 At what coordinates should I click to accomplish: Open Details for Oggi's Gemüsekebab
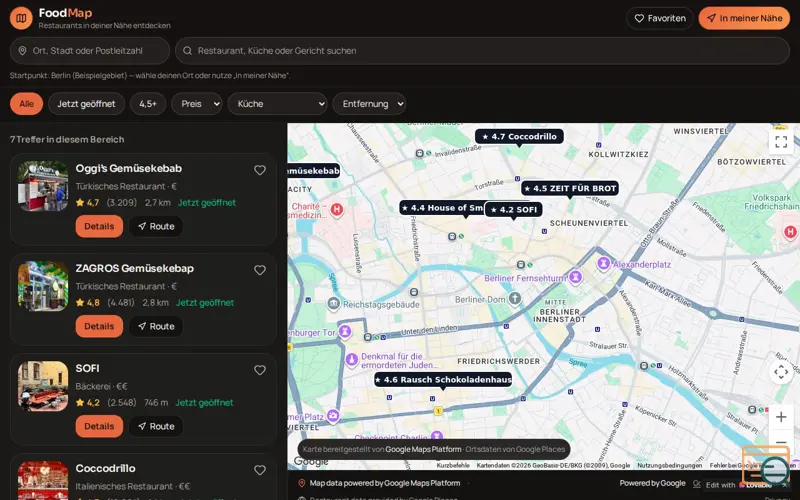click(99, 226)
